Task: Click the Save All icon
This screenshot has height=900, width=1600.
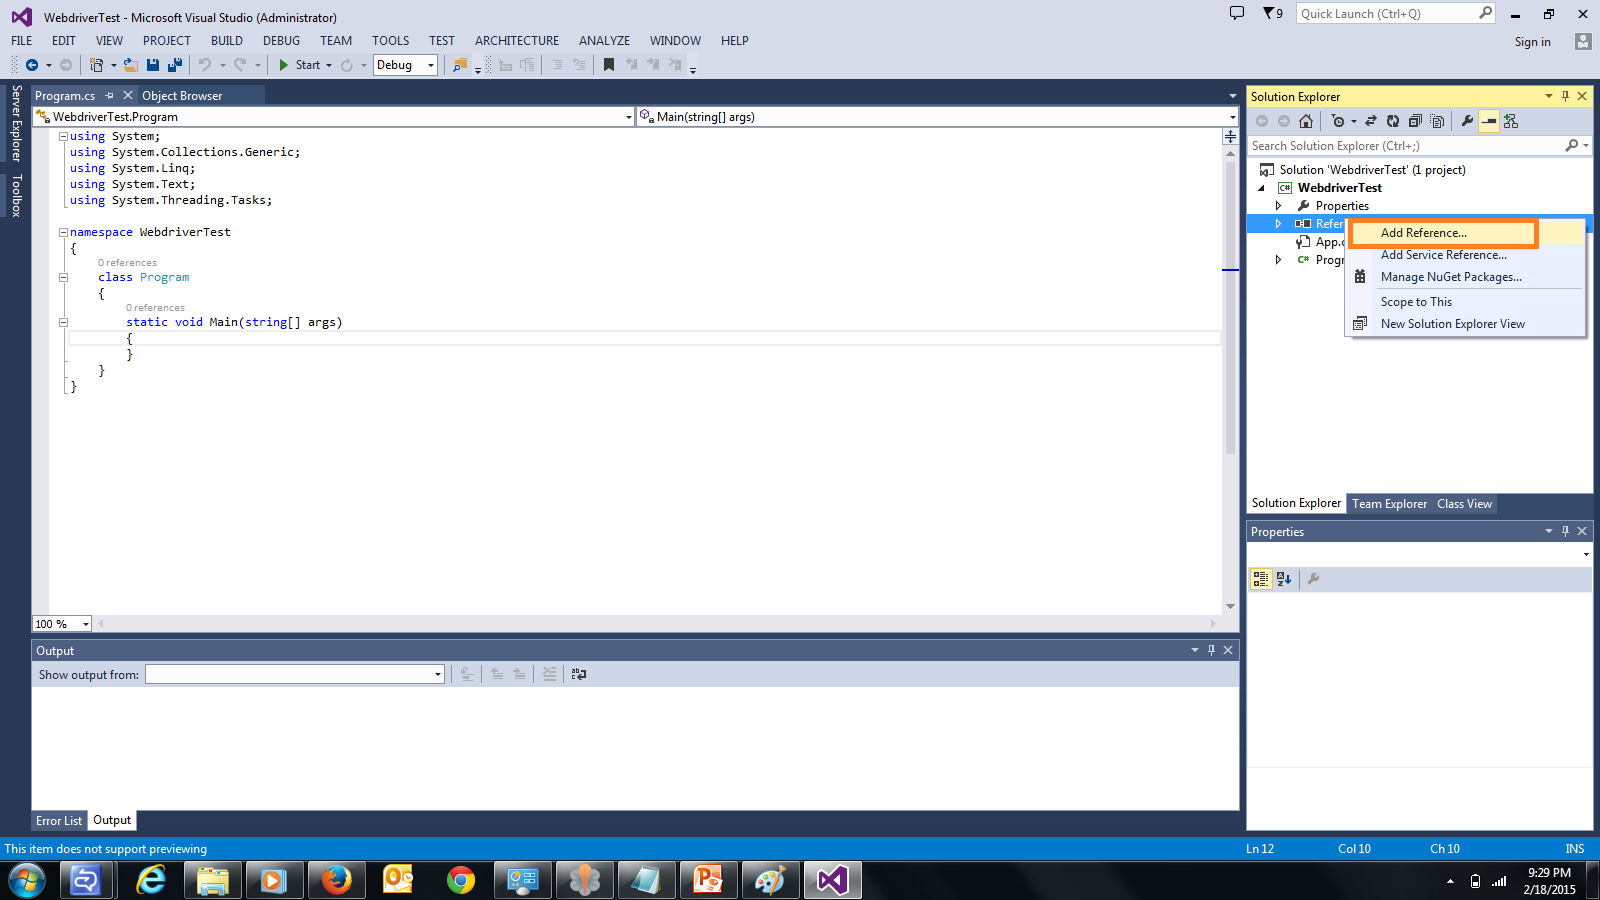Action: coord(174,64)
